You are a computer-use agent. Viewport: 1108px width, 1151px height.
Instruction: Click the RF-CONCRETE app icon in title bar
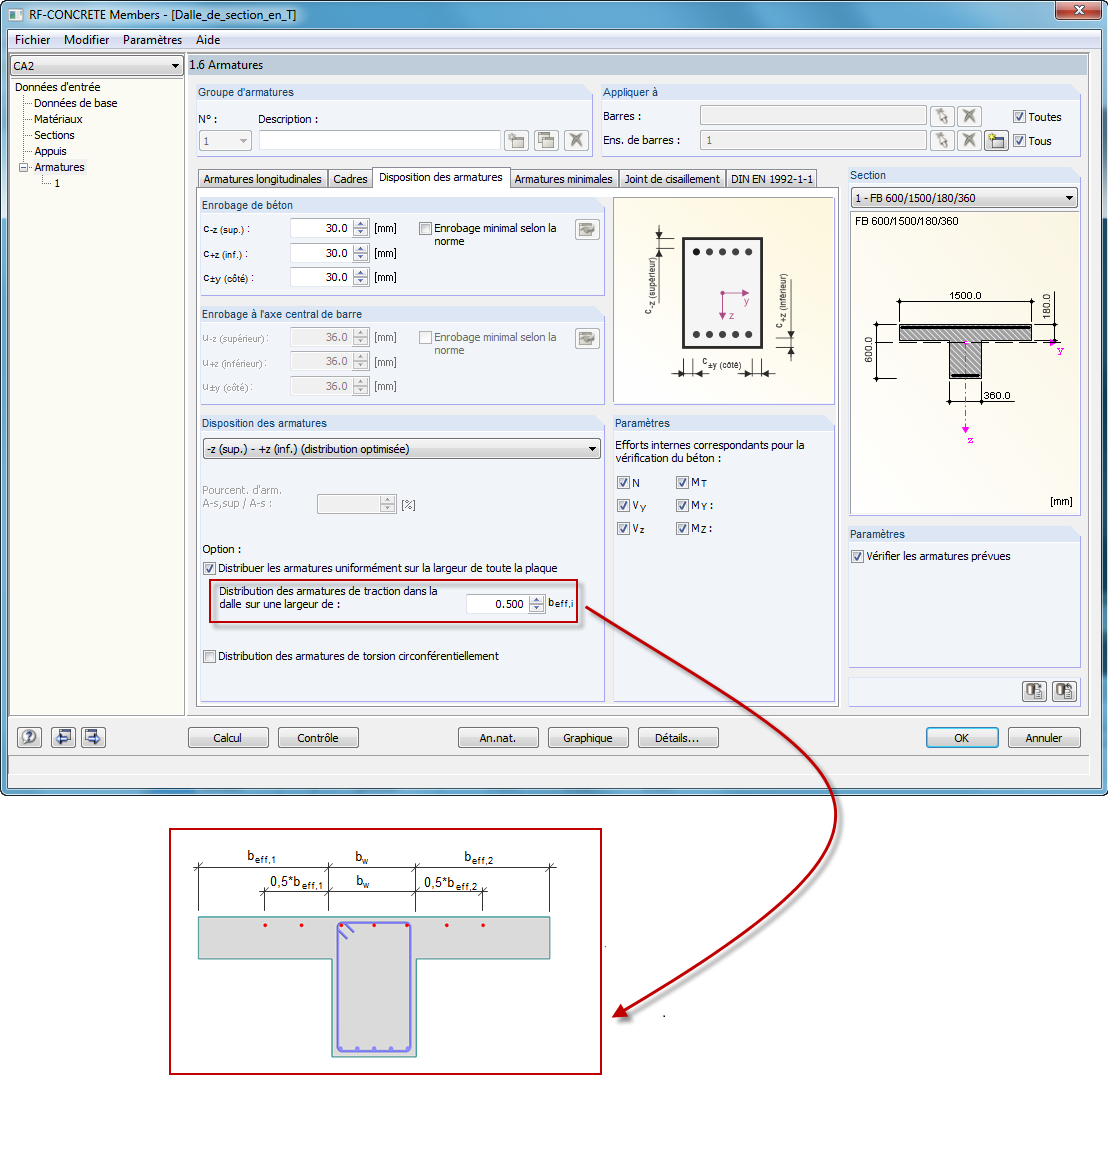coord(15,15)
